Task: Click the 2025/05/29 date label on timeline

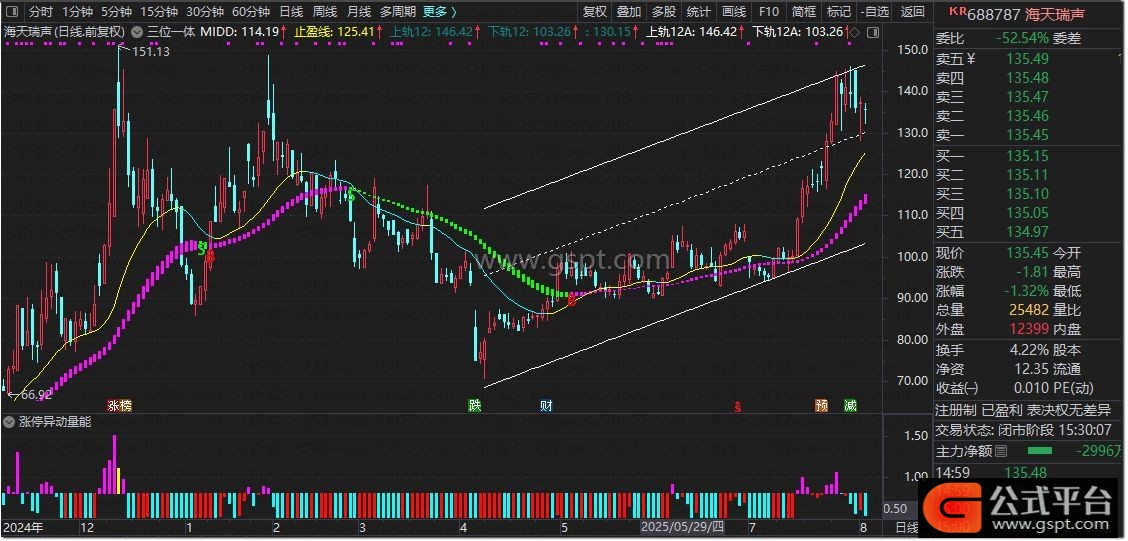Action: tap(682, 527)
